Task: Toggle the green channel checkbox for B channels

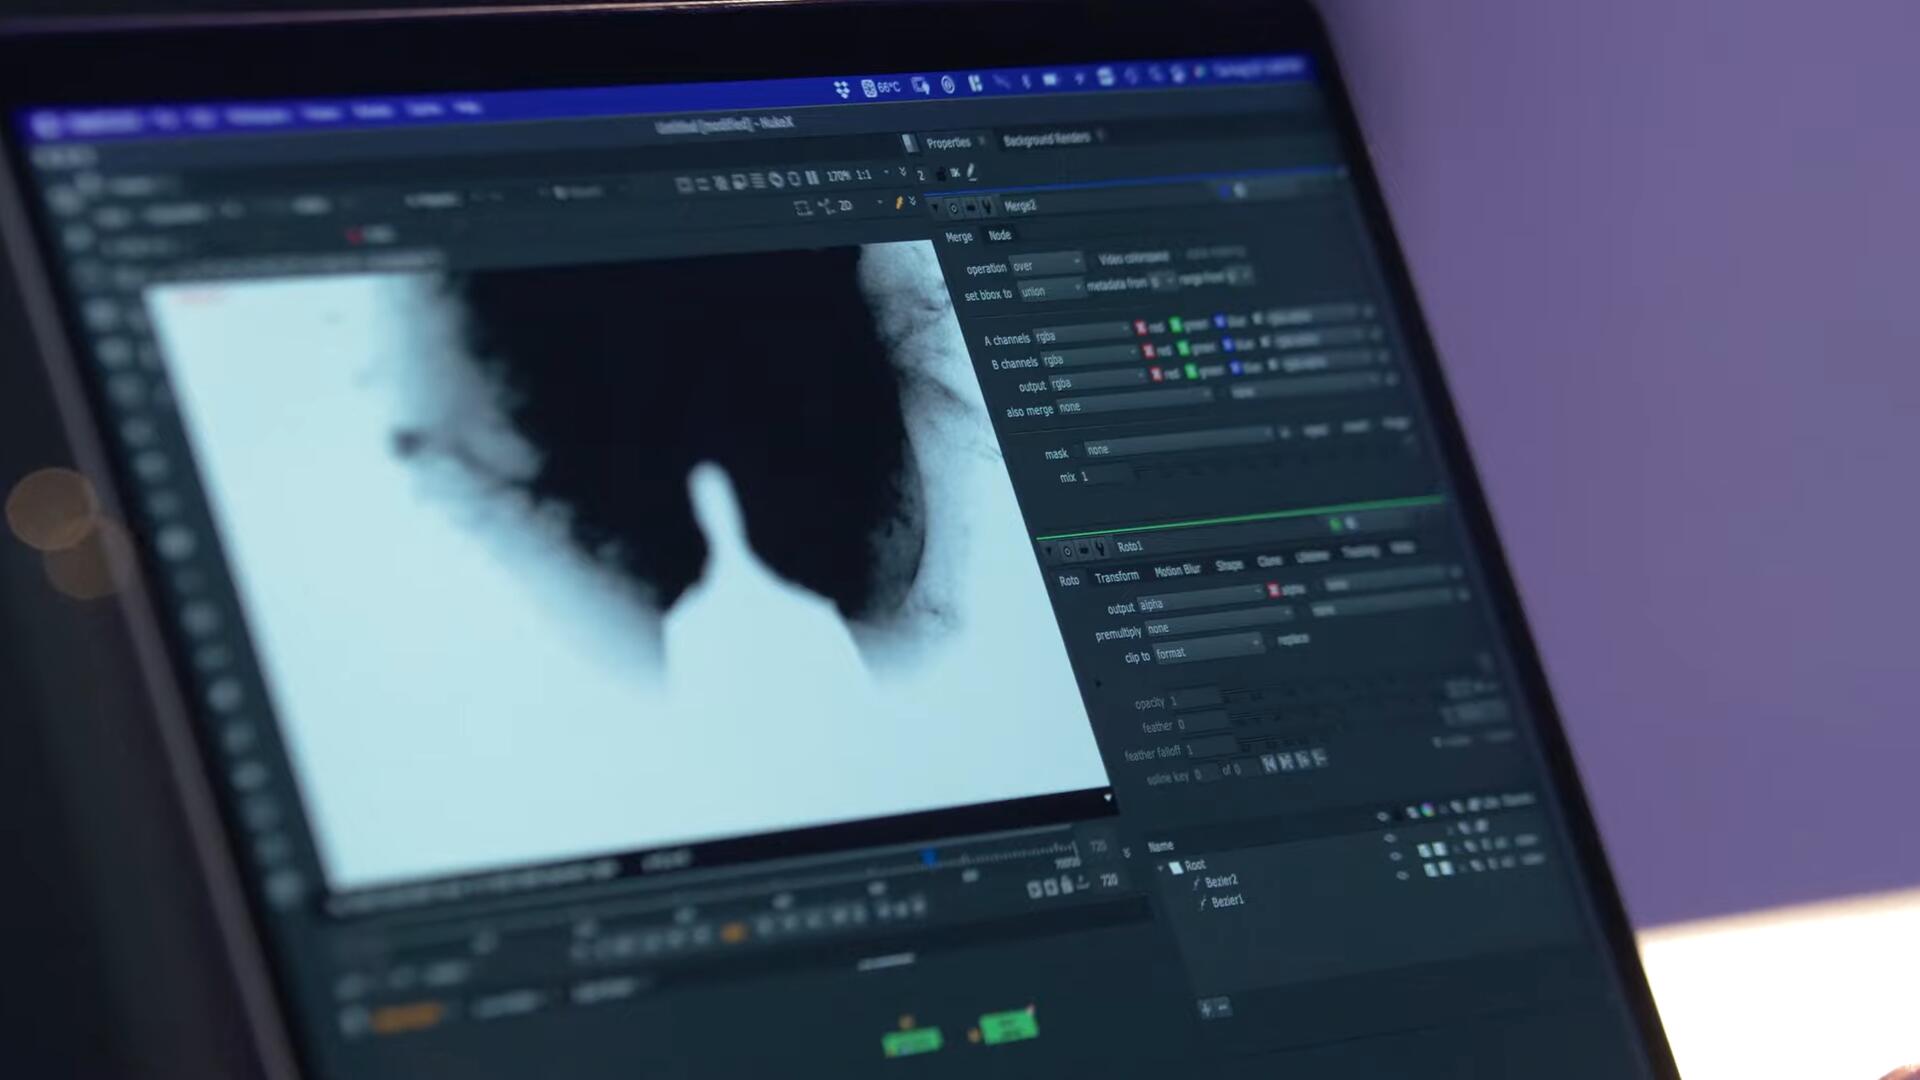Action: (x=1183, y=352)
